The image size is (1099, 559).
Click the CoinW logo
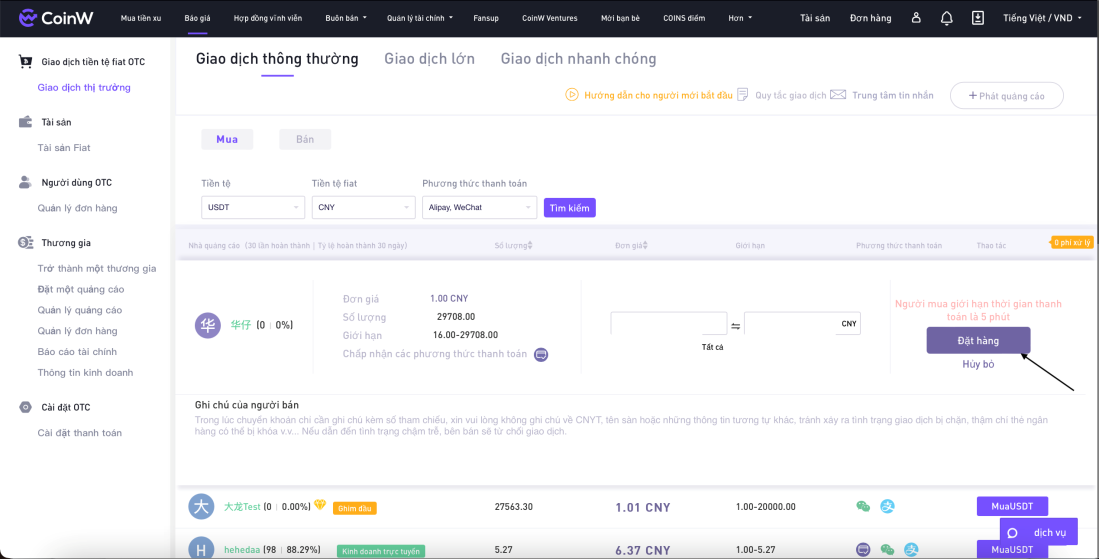57,18
